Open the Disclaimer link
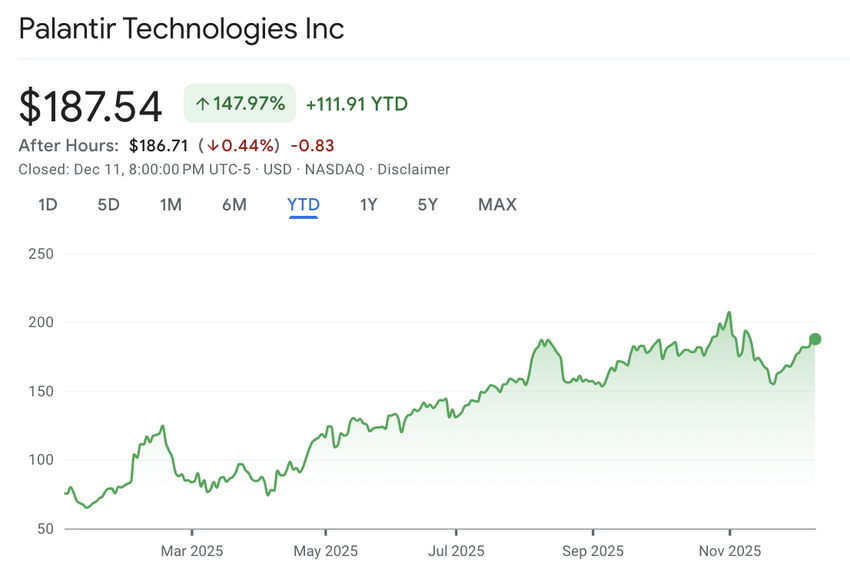The image size is (850, 576). [x=413, y=170]
